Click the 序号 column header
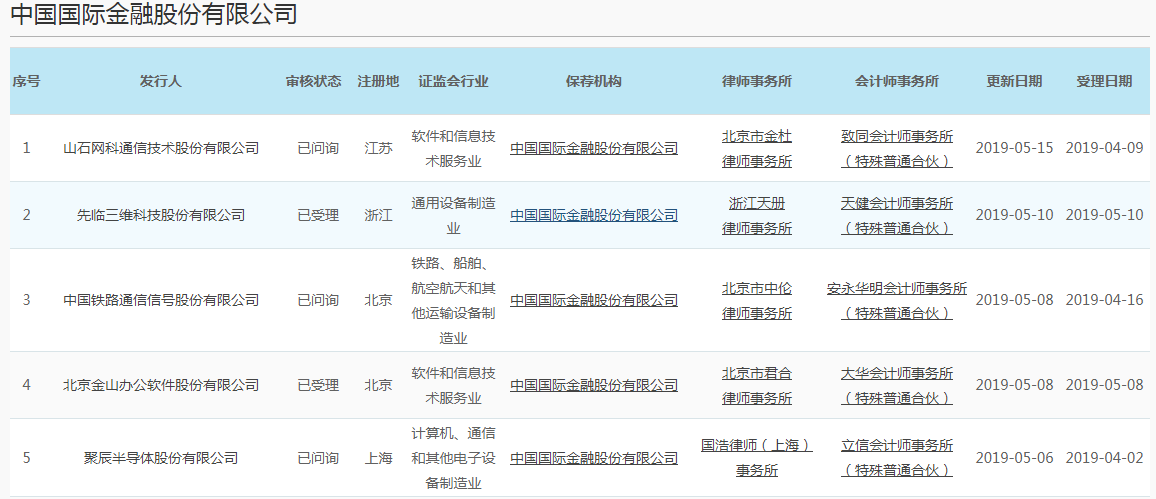Viewport: 1156px width, 499px height. 26,81
